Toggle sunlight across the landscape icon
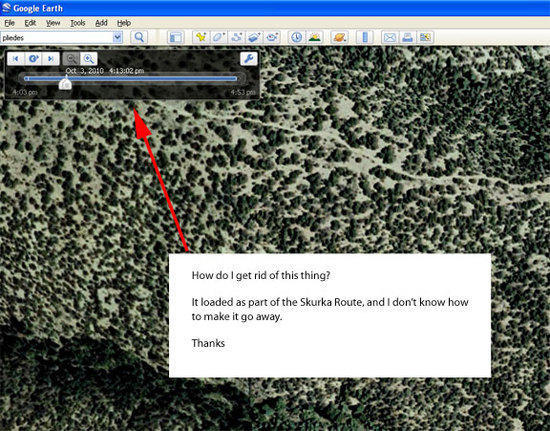Screen dimensions: 550x431 315,37
